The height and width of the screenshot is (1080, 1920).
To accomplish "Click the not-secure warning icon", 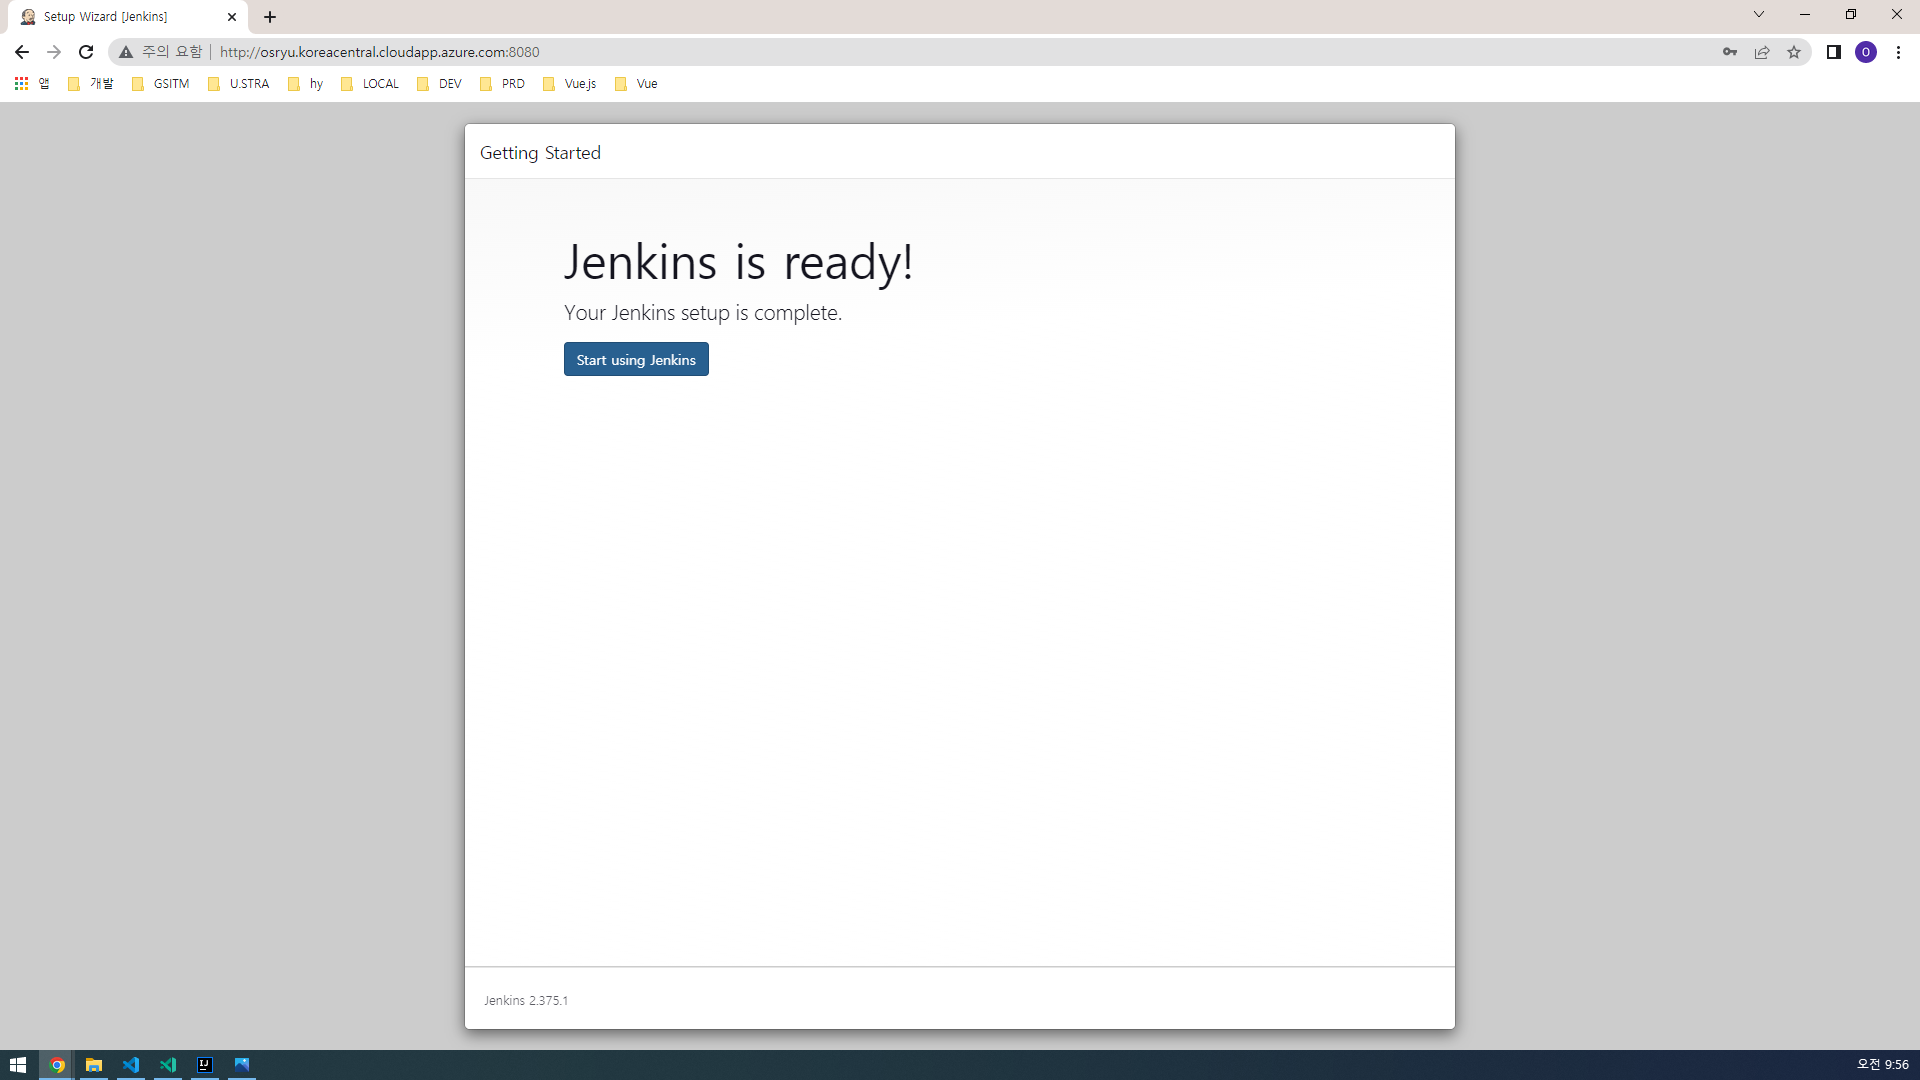I will click(x=126, y=52).
